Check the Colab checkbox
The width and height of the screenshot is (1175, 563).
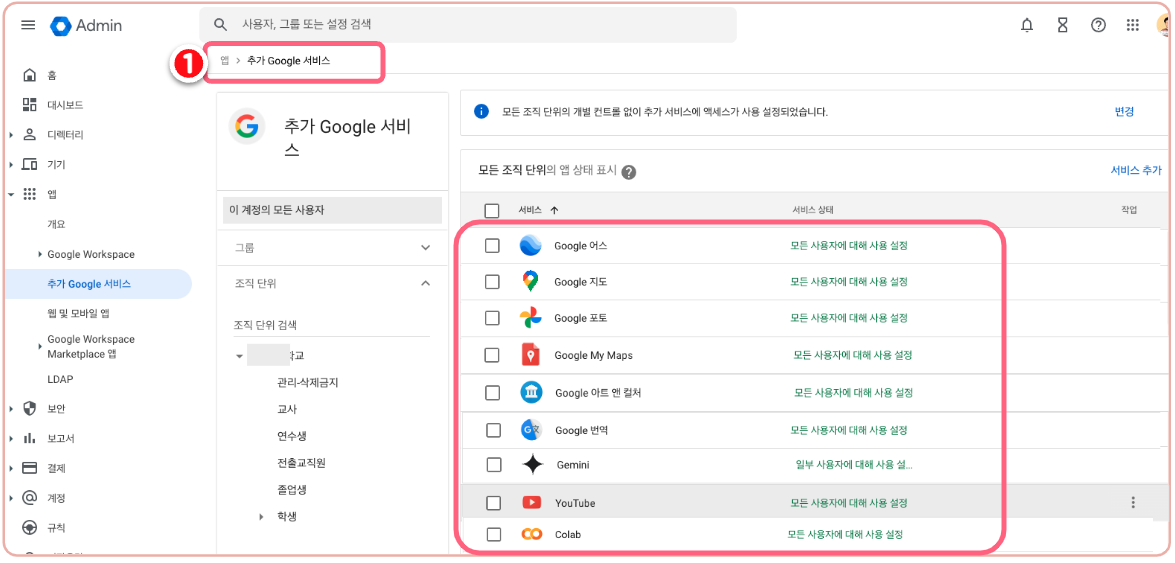[x=493, y=535]
